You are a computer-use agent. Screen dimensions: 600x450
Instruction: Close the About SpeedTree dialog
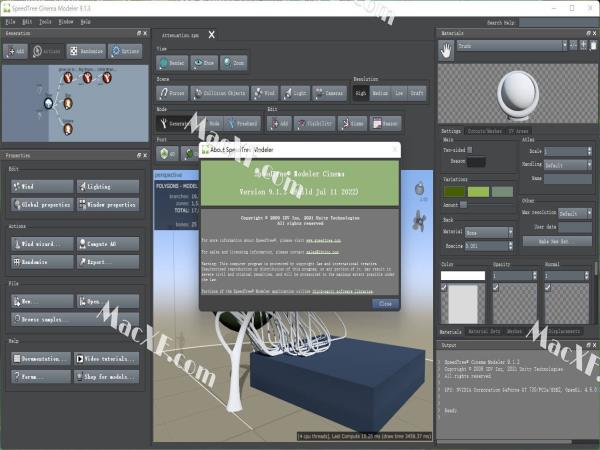(x=385, y=304)
